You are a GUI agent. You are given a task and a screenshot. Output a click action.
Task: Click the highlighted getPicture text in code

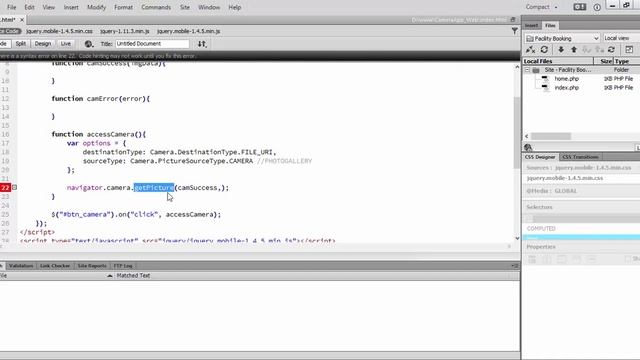(x=154, y=187)
